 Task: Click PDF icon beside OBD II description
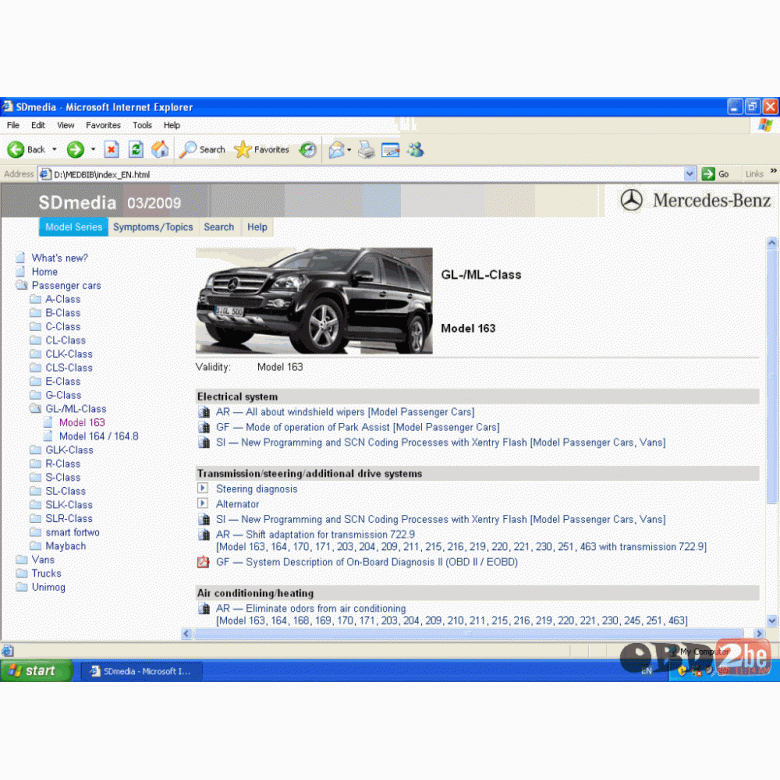point(203,562)
